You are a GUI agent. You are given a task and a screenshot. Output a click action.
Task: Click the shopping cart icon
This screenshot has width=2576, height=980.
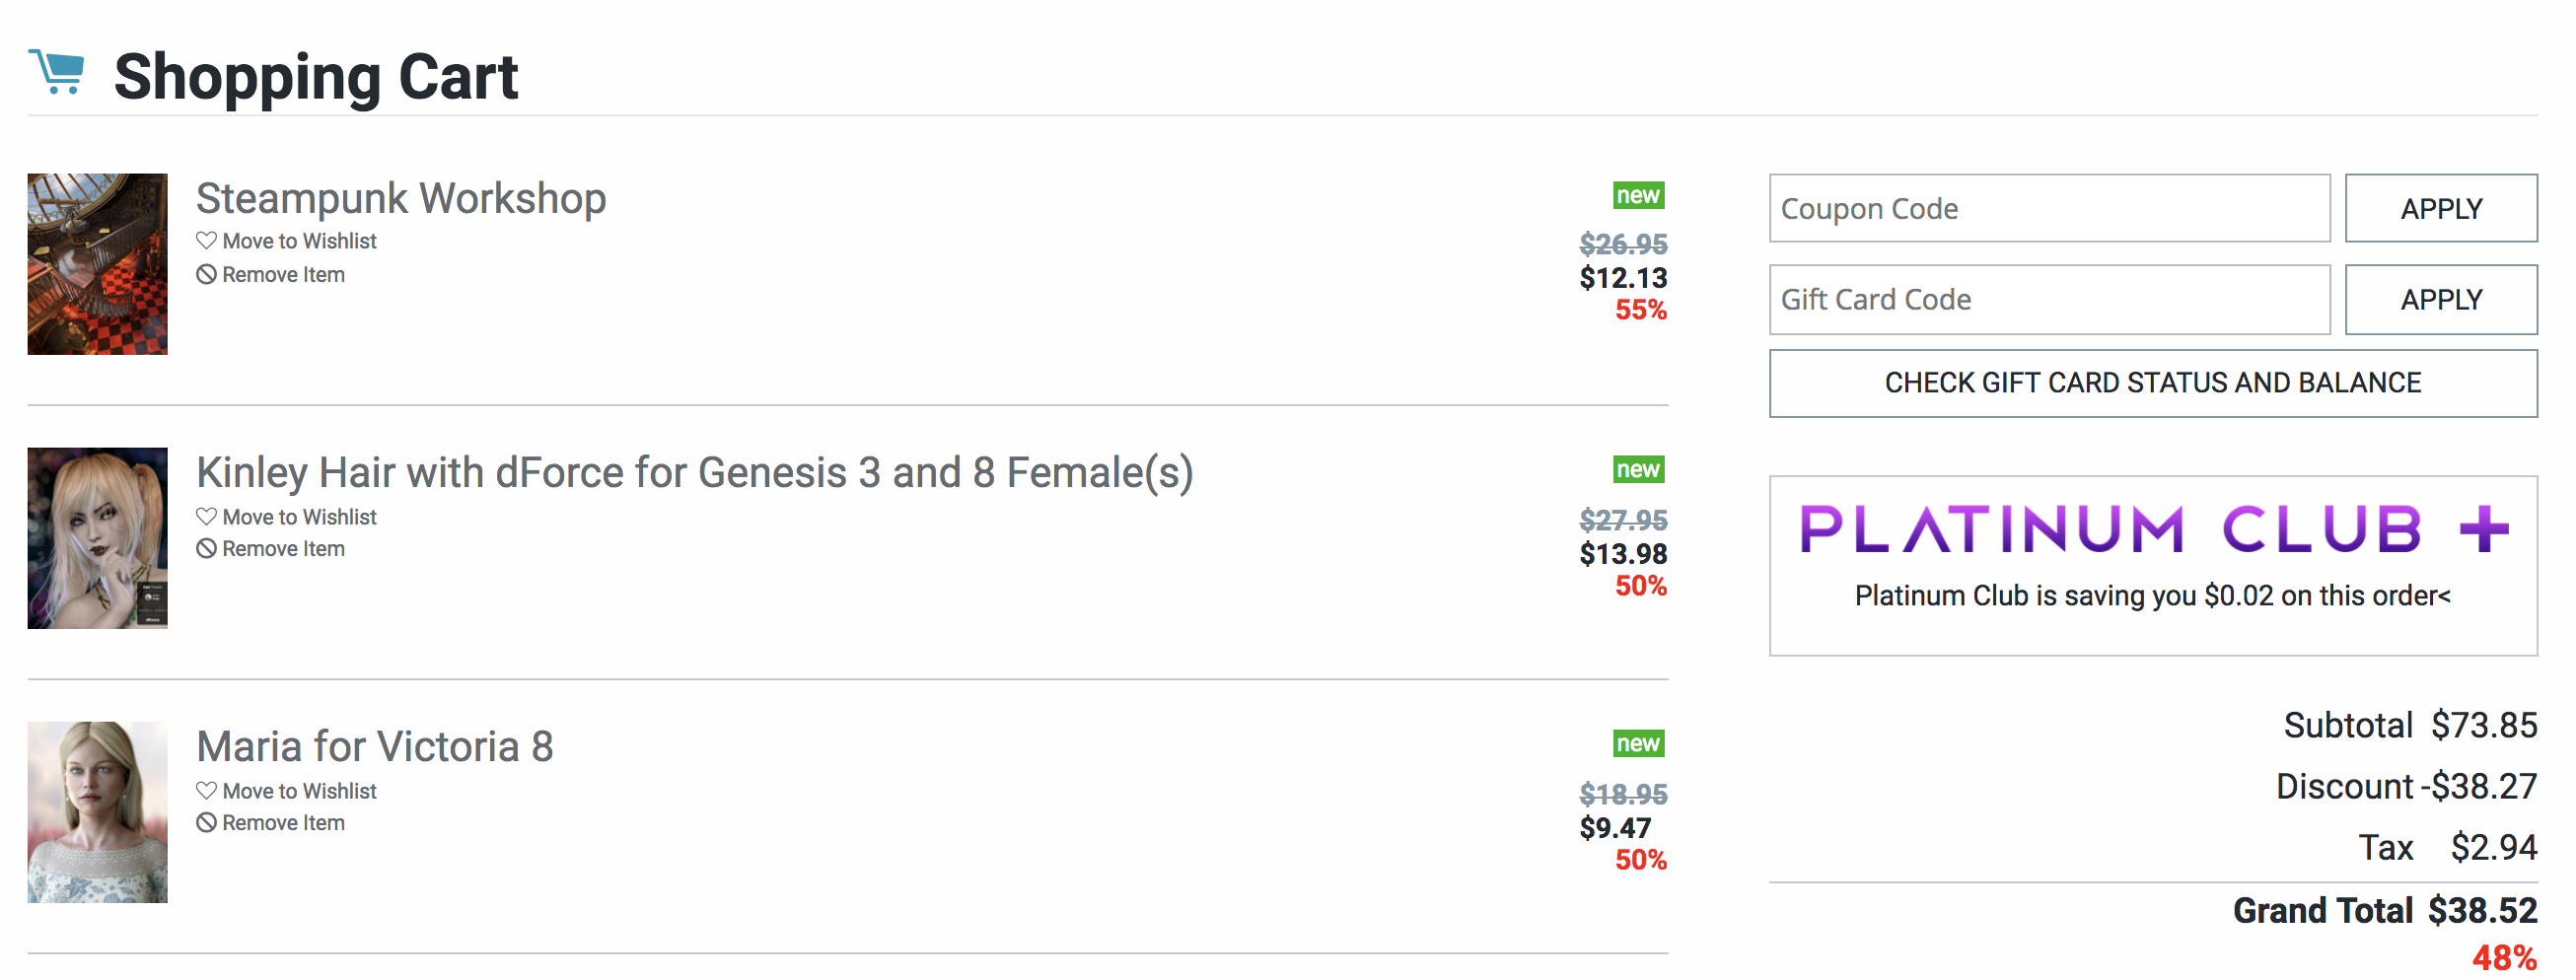tap(57, 72)
